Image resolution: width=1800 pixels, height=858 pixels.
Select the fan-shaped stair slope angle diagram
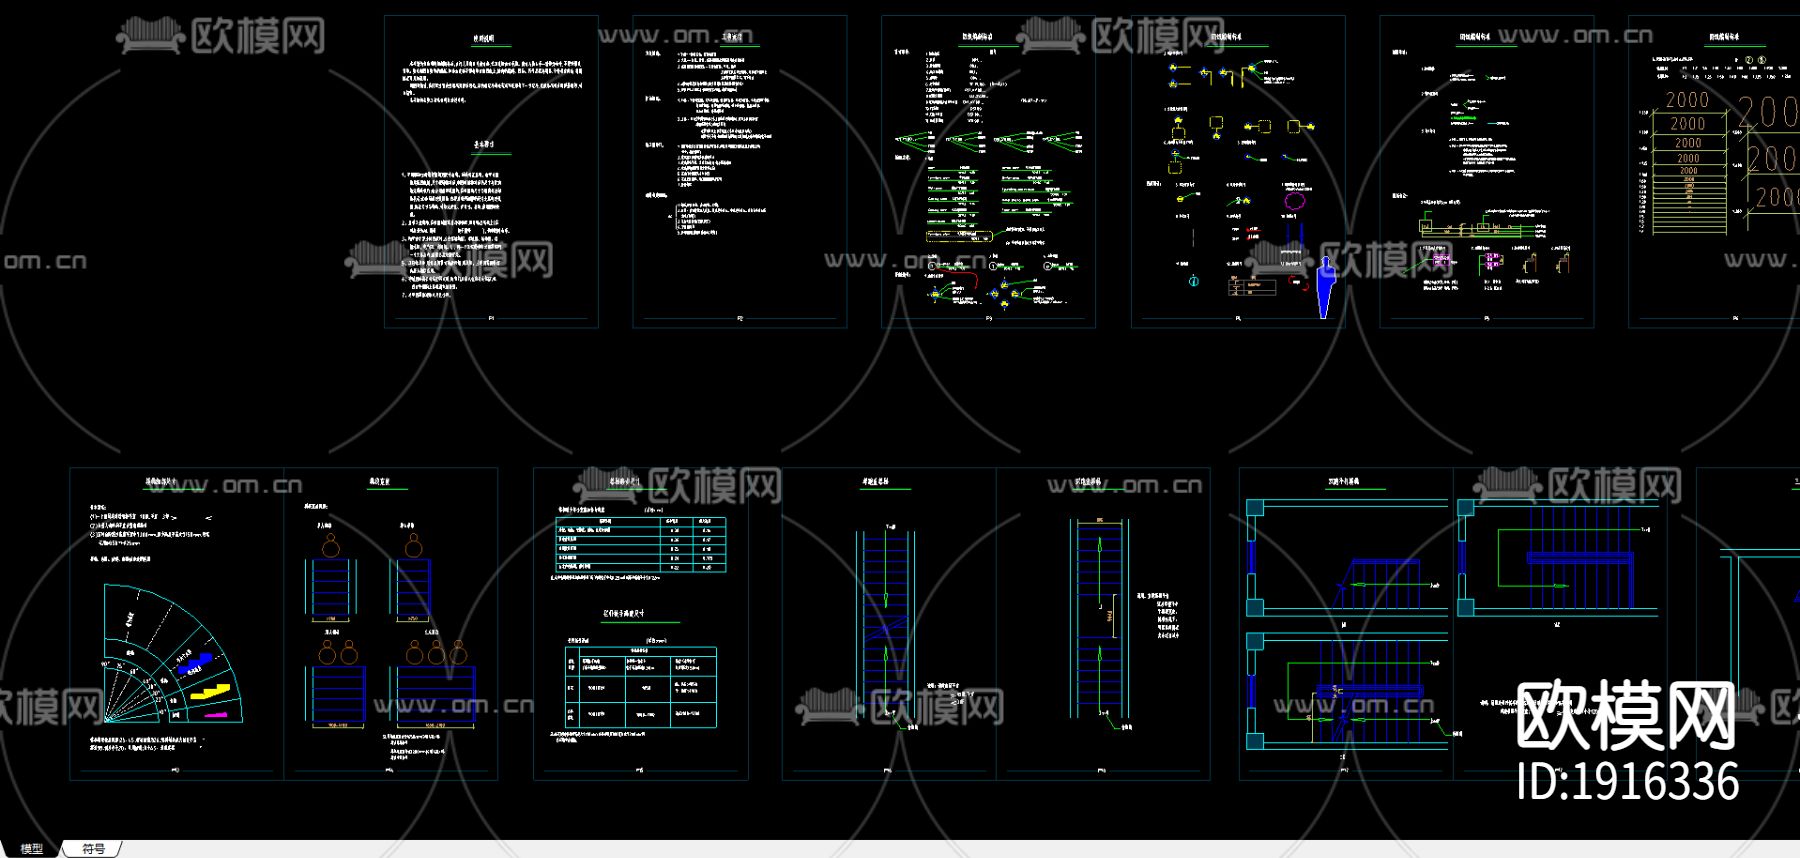172,653
